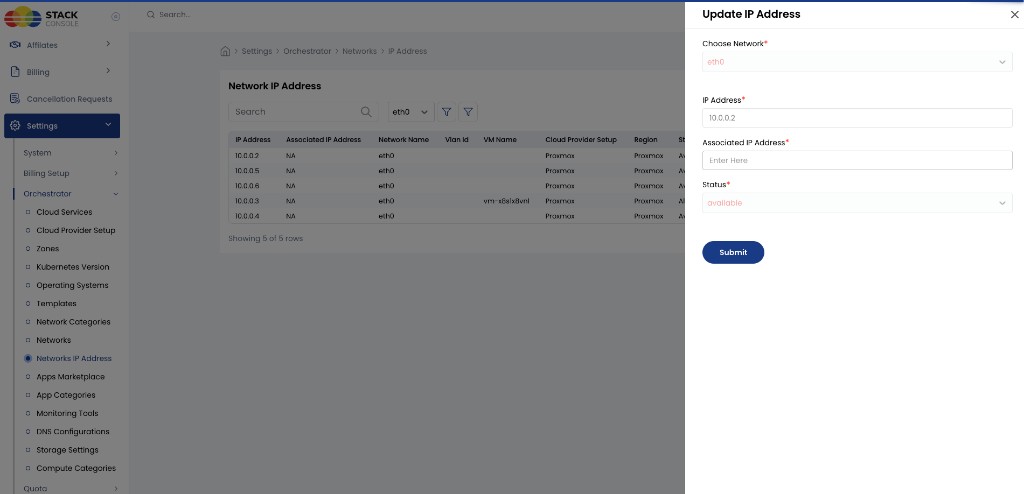Open Networks menu item in sidebar
The image size is (1024, 494).
coord(54,340)
